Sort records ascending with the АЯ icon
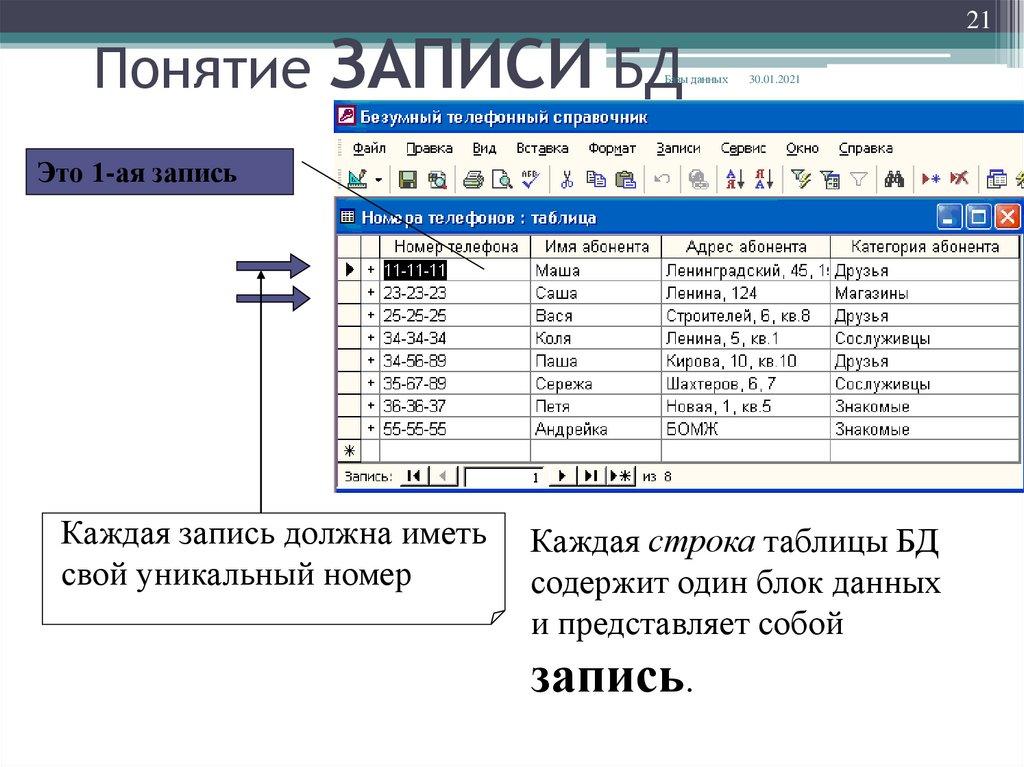The image size is (1024, 767). tap(734, 180)
